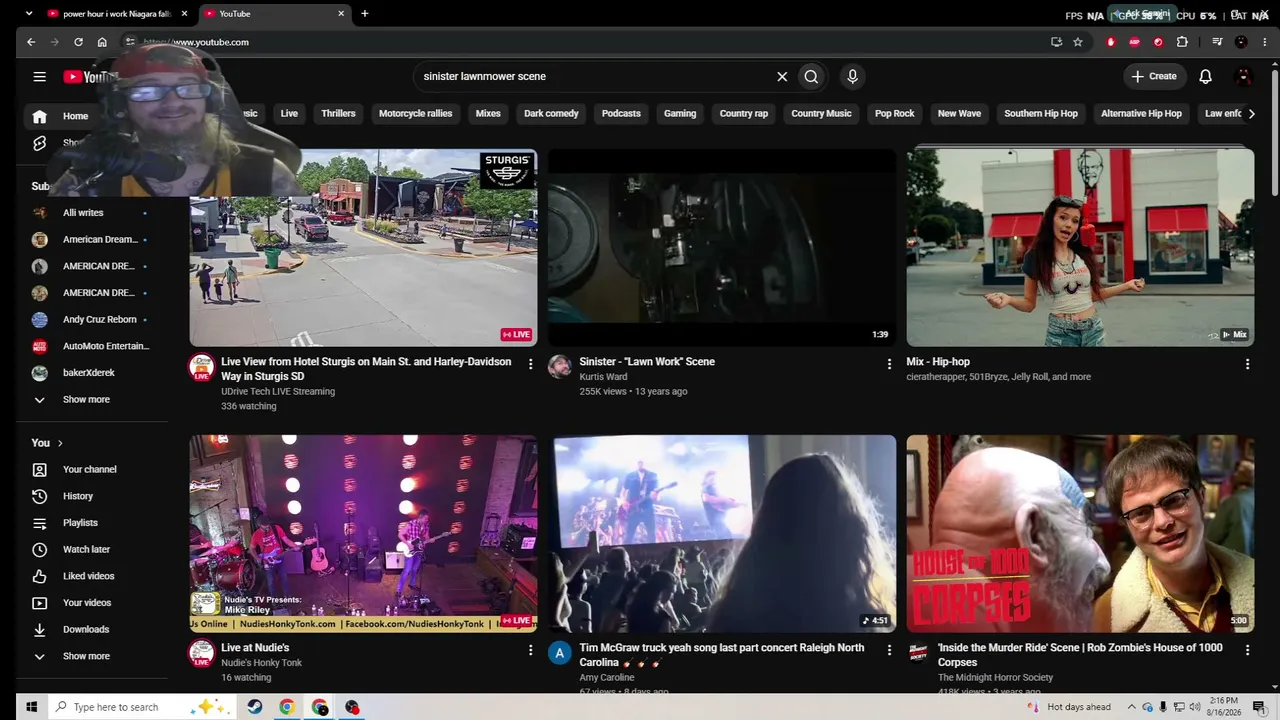Viewport: 1280px width, 720px height.
Task: Click the install app icon in address bar
Action: 1056,42
